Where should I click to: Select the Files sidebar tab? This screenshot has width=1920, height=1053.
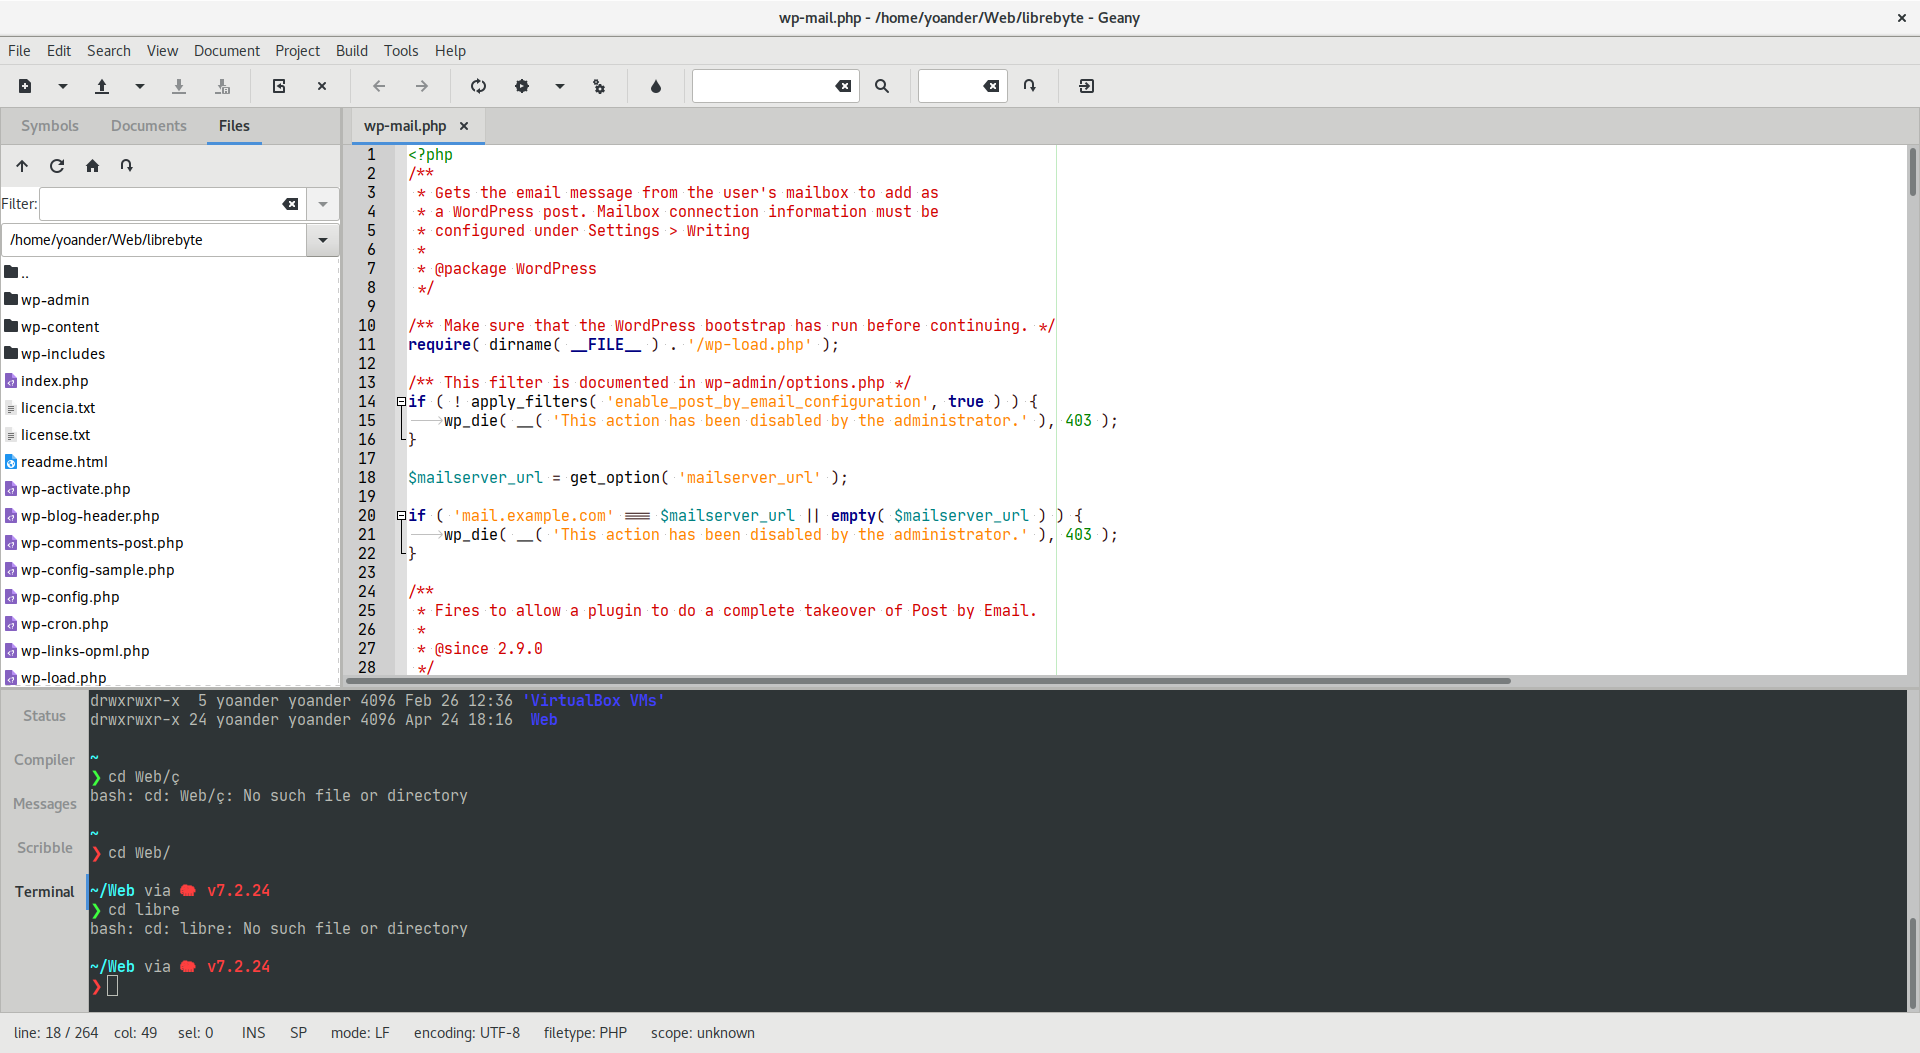point(234,126)
